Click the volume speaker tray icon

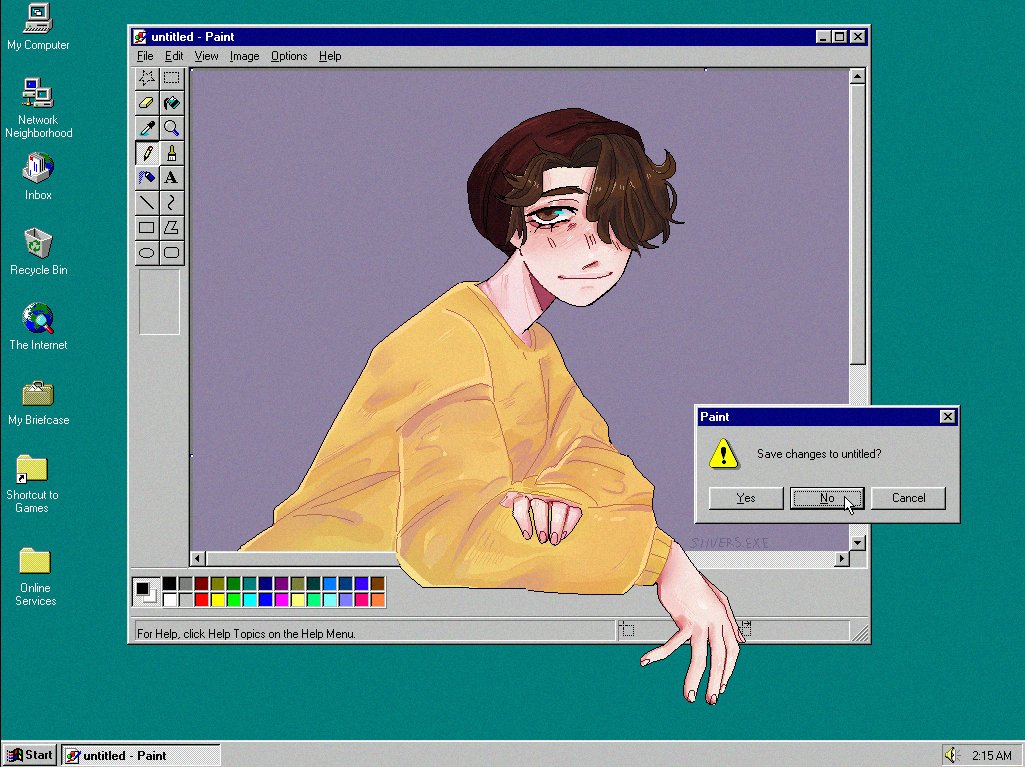coord(951,755)
